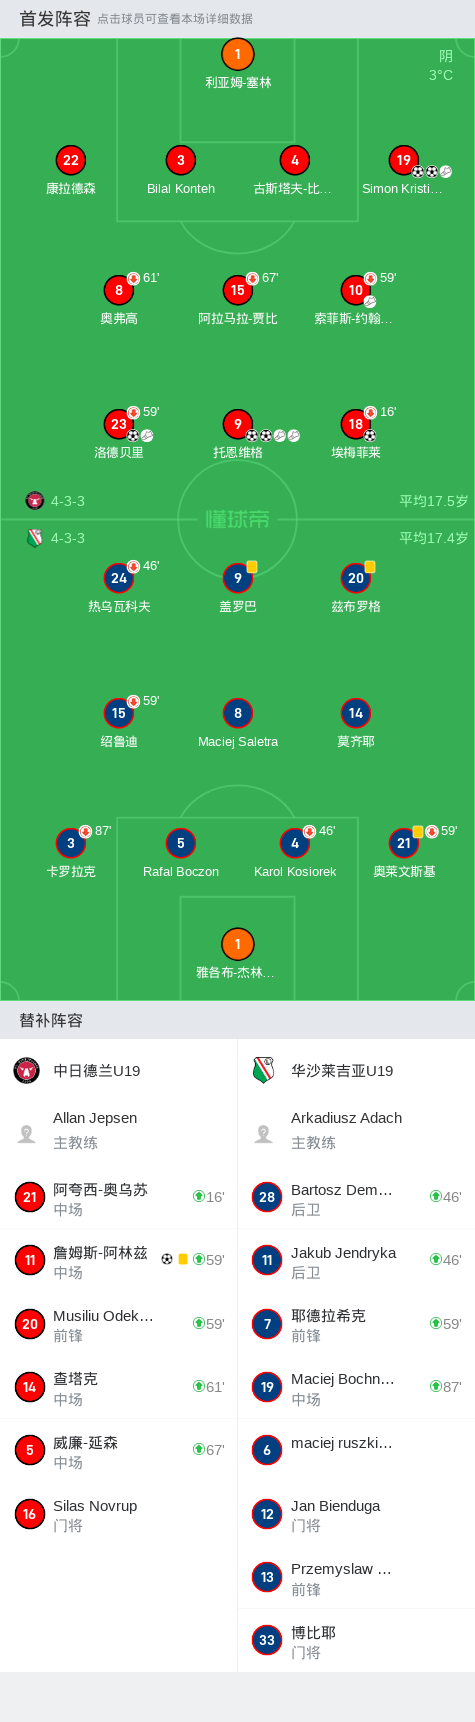
Task: Tap red number 10 索菲斯-约翰 player
Action: click(356, 300)
